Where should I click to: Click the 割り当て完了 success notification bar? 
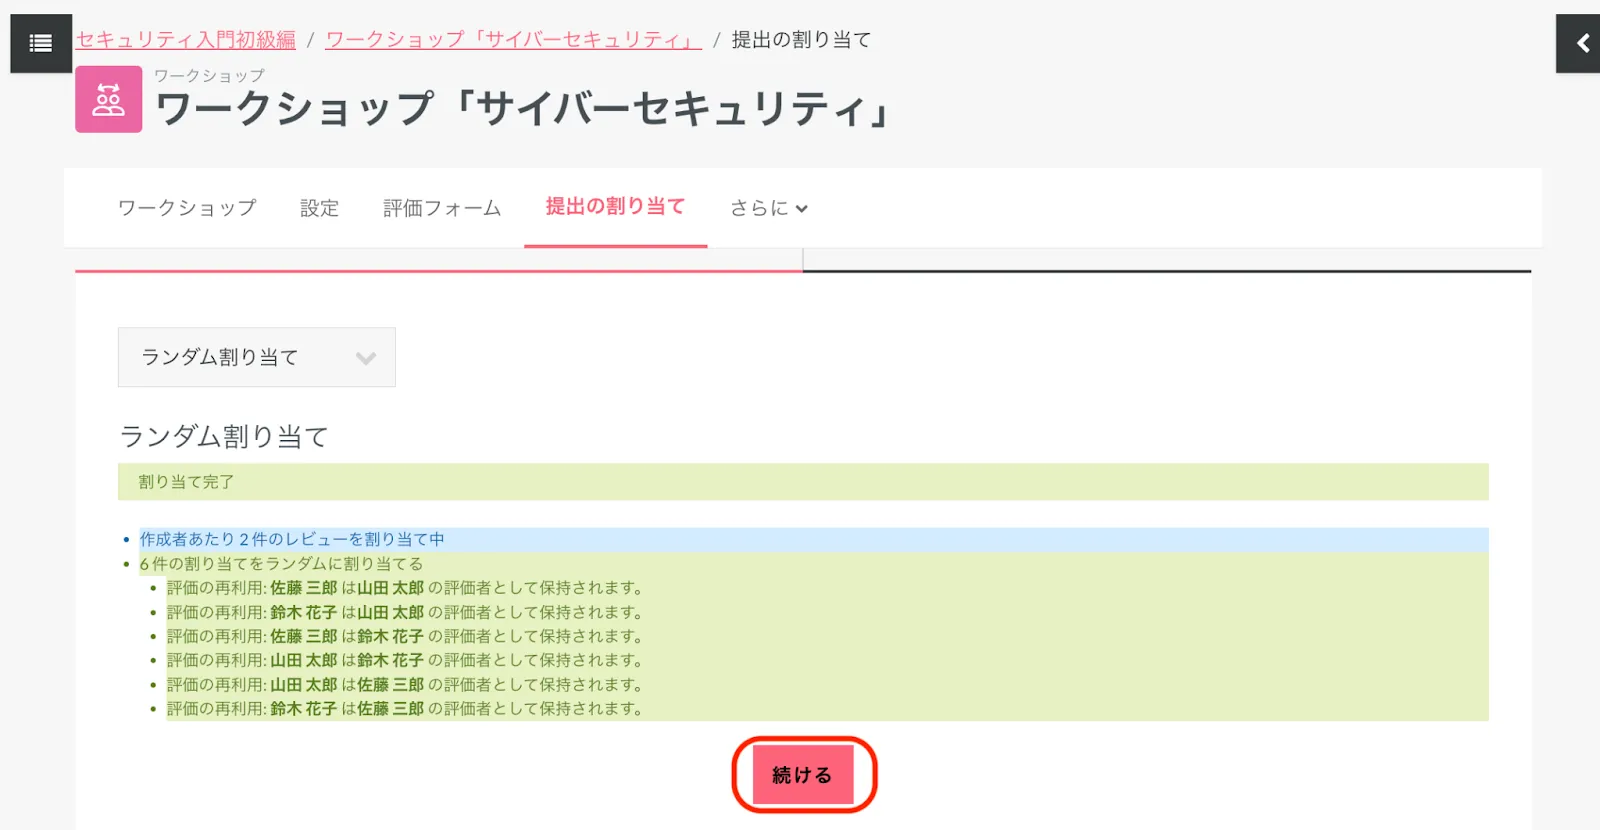click(802, 482)
